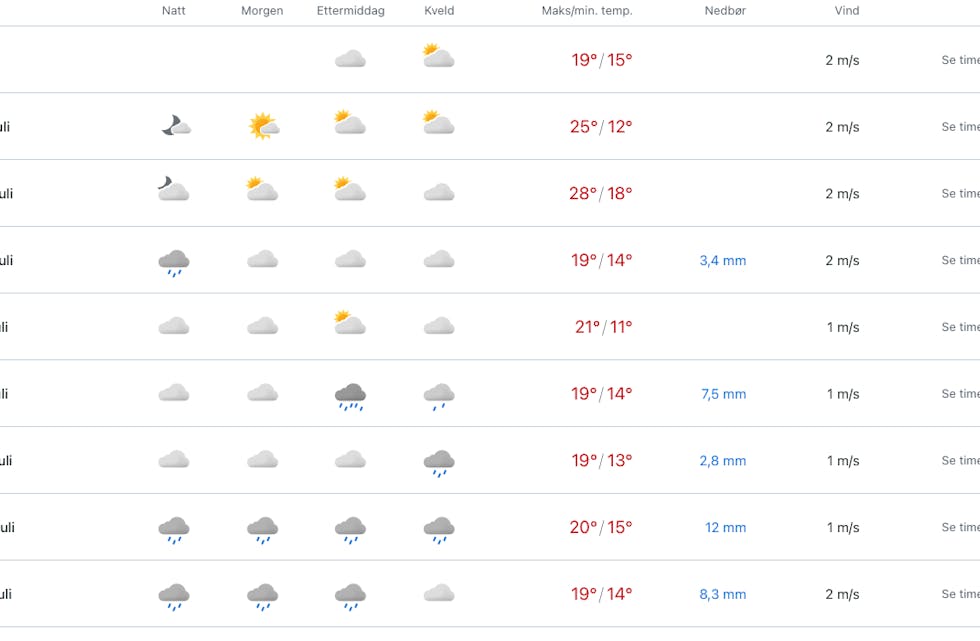Click the night rain icon in the 3,4 mm row
The image size is (980, 641).
pos(174,263)
